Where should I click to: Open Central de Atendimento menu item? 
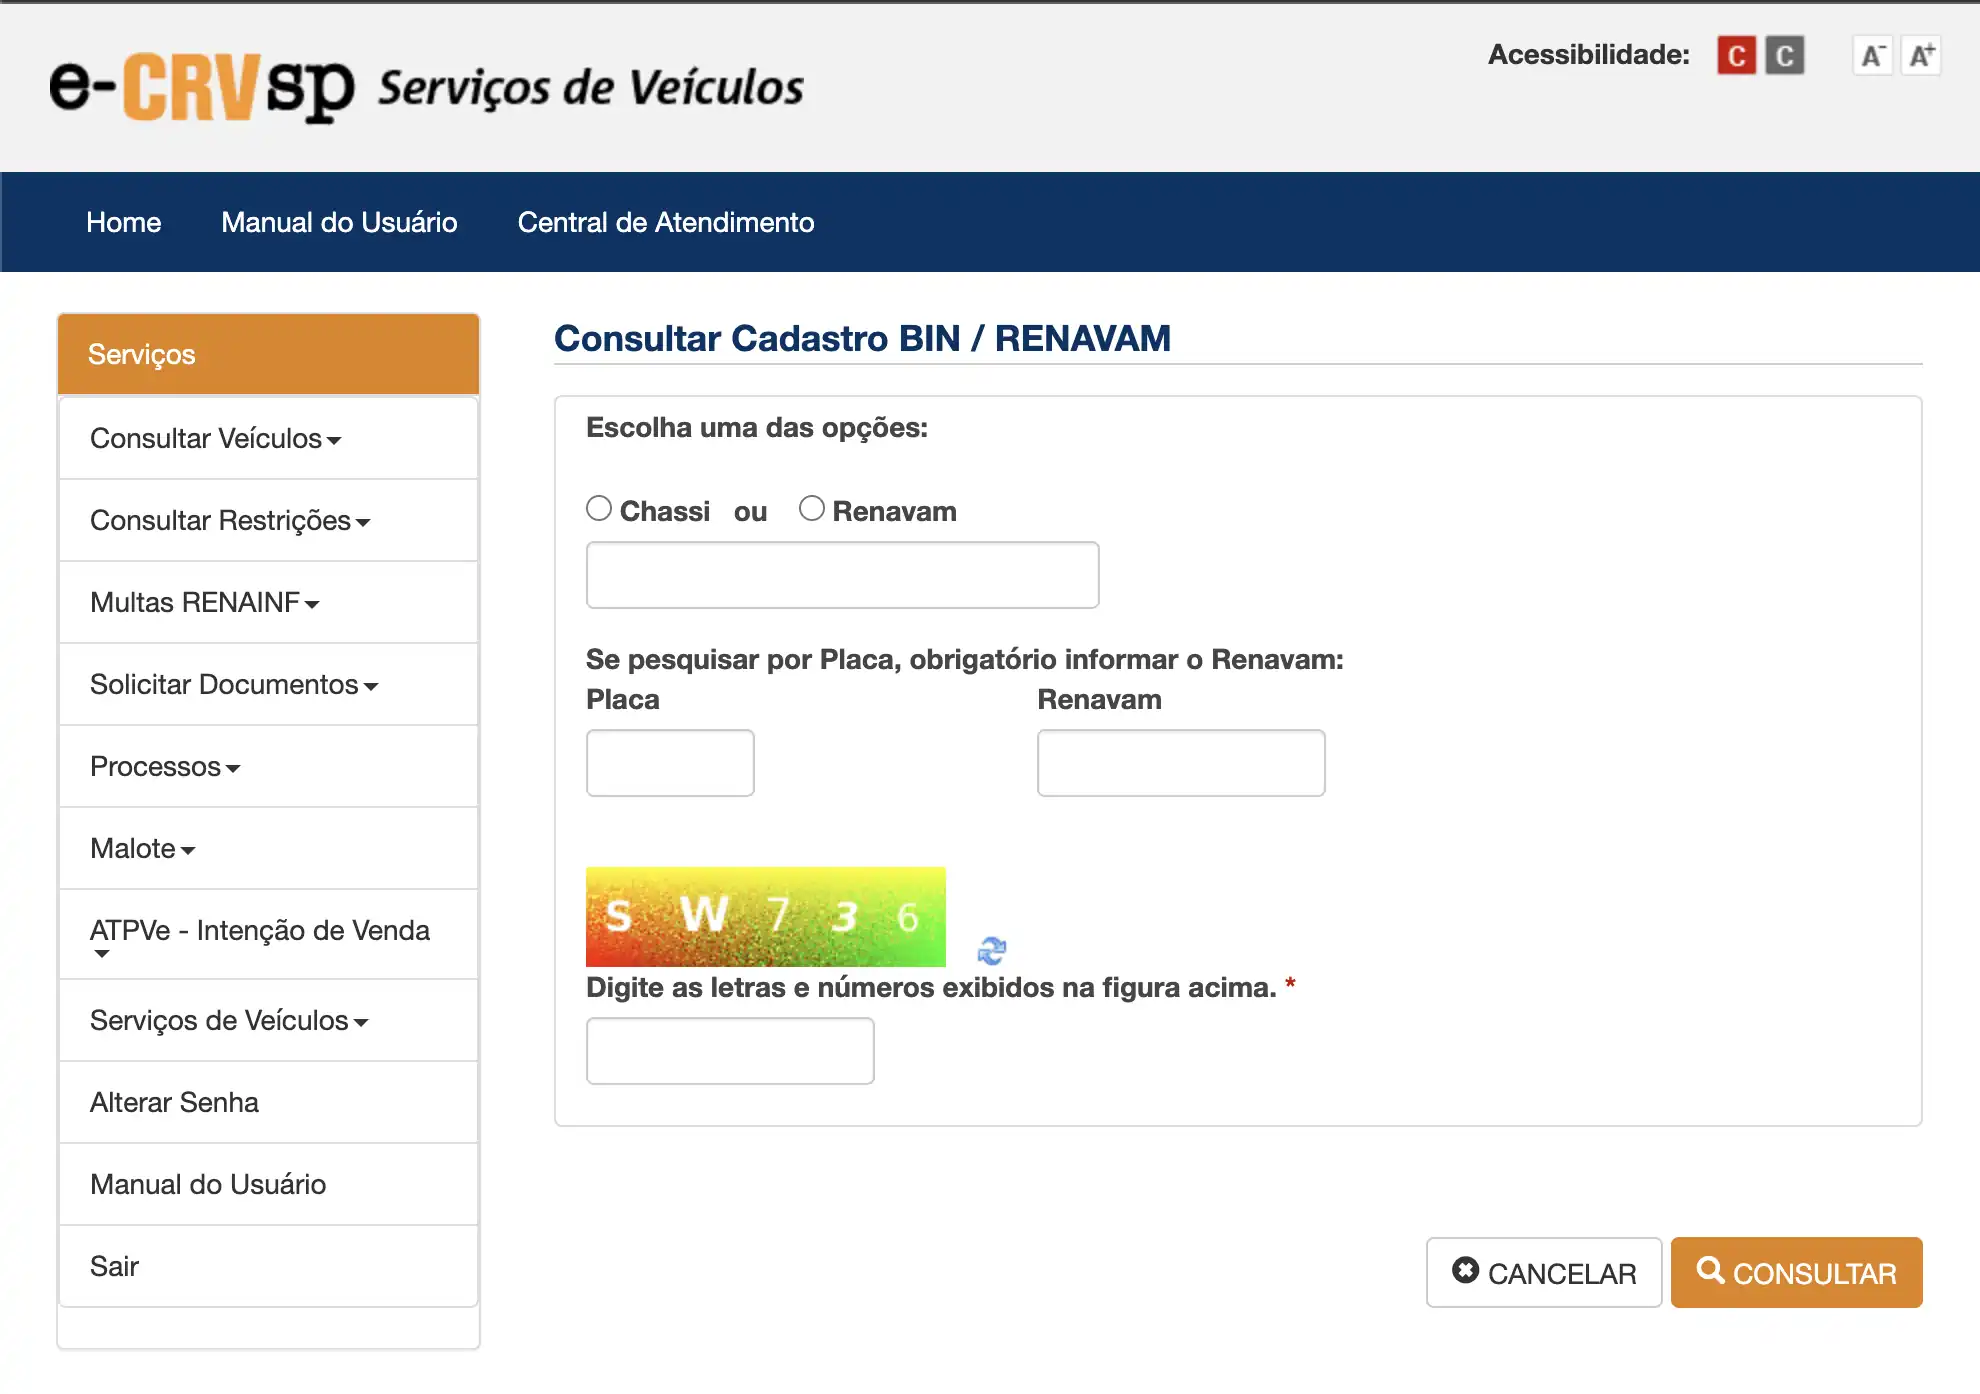[x=665, y=222]
